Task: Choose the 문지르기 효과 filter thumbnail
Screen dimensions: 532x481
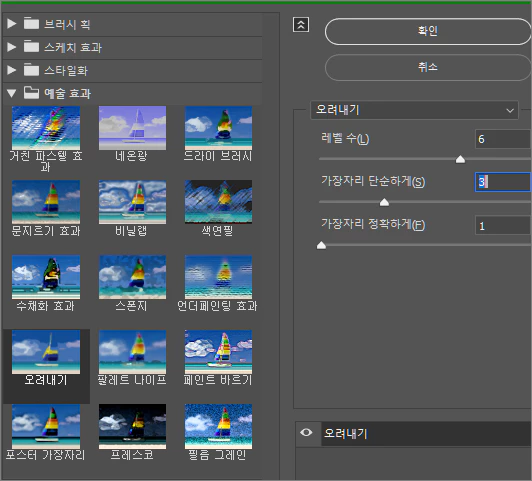Action: click(46, 202)
